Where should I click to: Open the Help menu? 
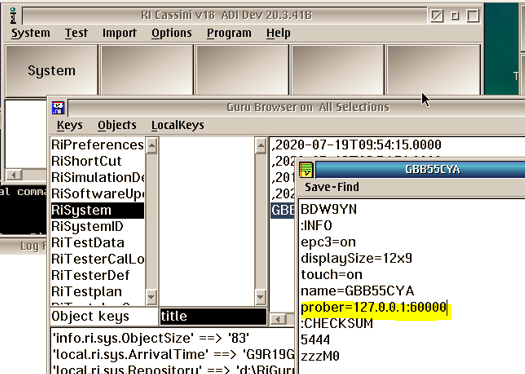pyautogui.click(x=278, y=33)
